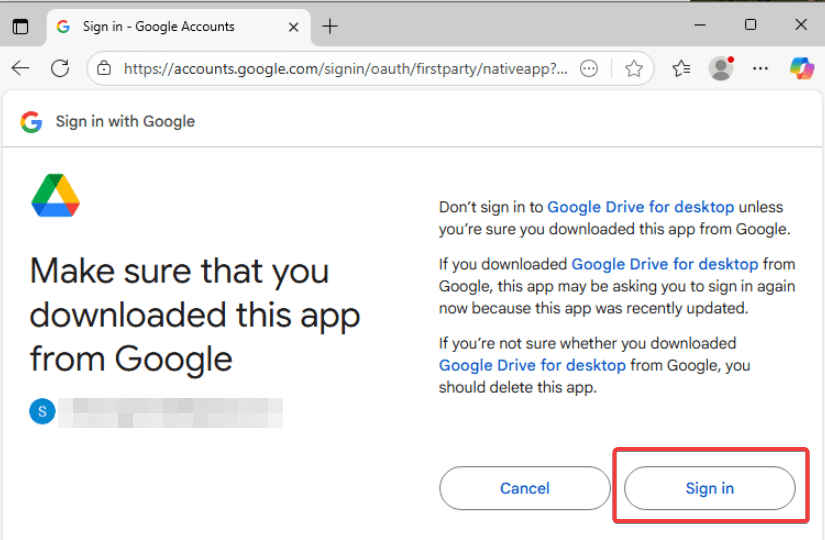The image size is (825, 540).
Task: Open Google Drive for desktop link after "Don't sign in to"
Action: [640, 207]
